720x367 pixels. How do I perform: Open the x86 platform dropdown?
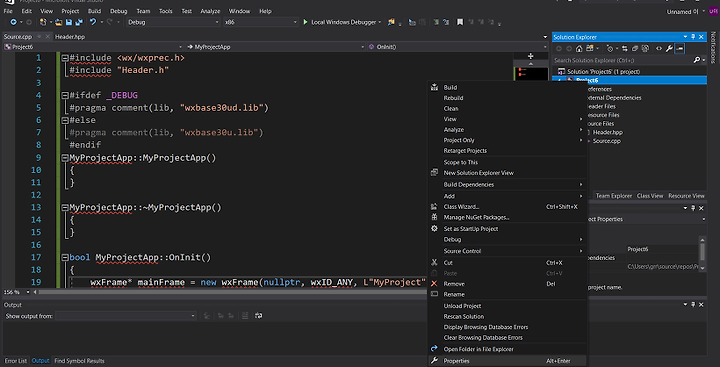(261, 22)
